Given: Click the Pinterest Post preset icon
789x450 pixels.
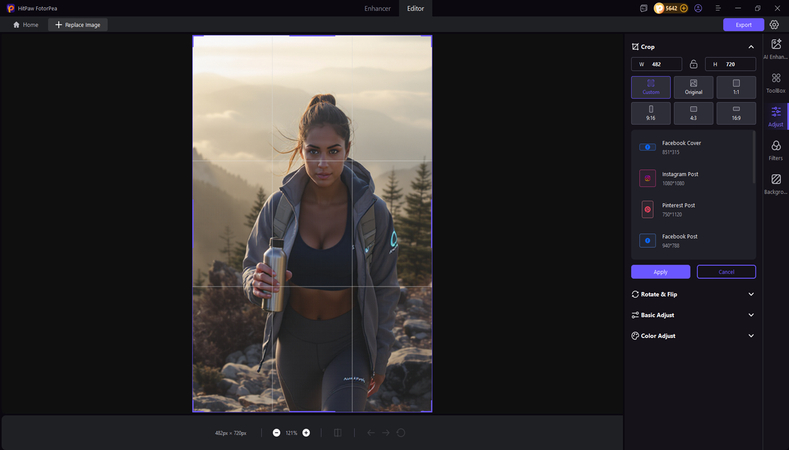Looking at the screenshot, I should [x=647, y=209].
